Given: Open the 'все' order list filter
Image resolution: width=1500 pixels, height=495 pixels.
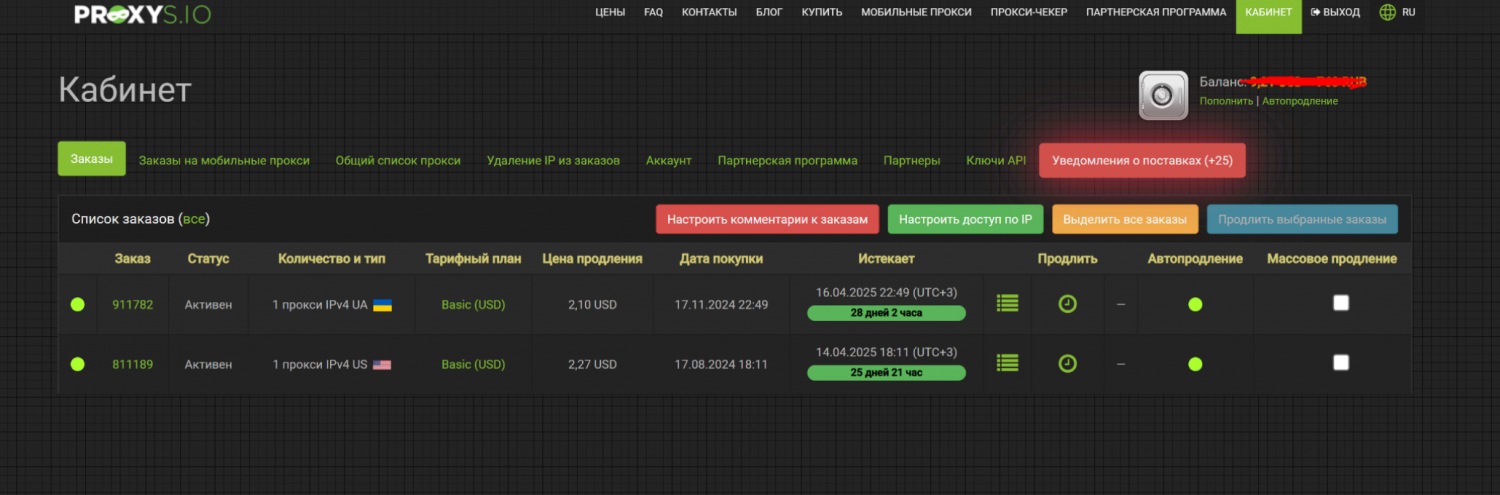Looking at the screenshot, I should 194,219.
